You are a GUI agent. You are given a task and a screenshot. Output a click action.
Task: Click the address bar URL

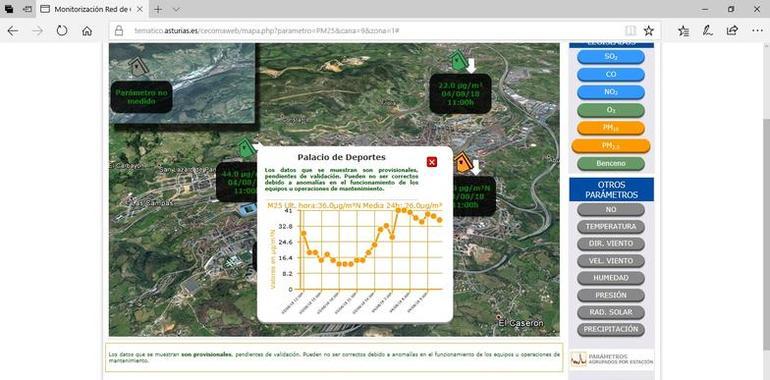pyautogui.click(x=267, y=31)
